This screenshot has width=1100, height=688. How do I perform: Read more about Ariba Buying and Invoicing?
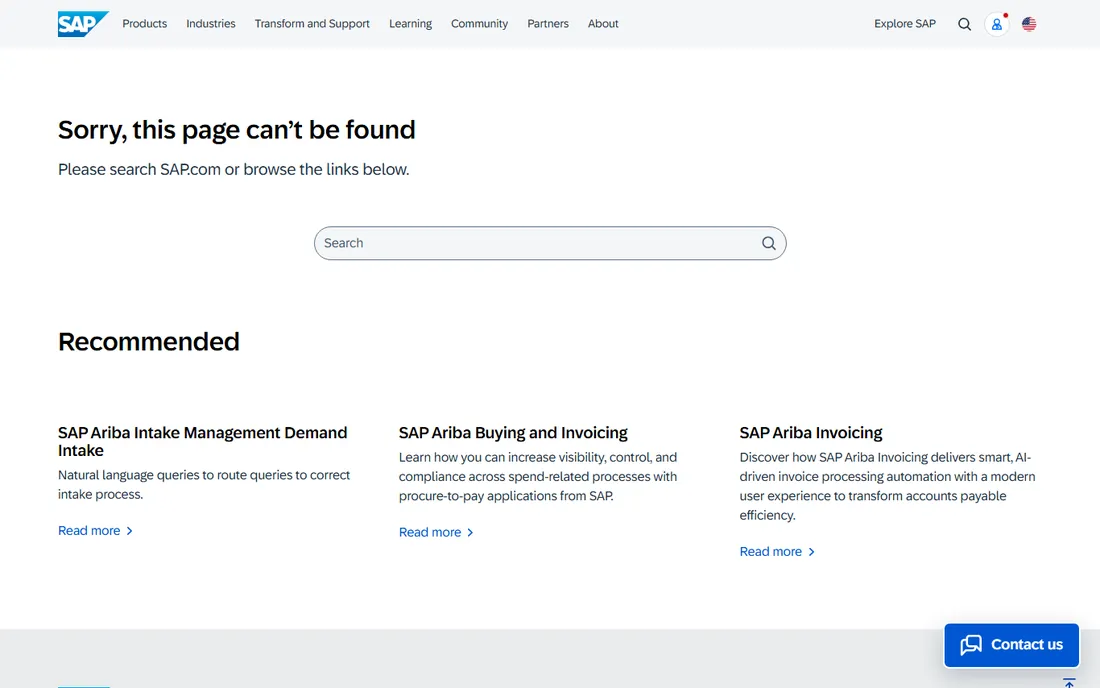pos(436,532)
